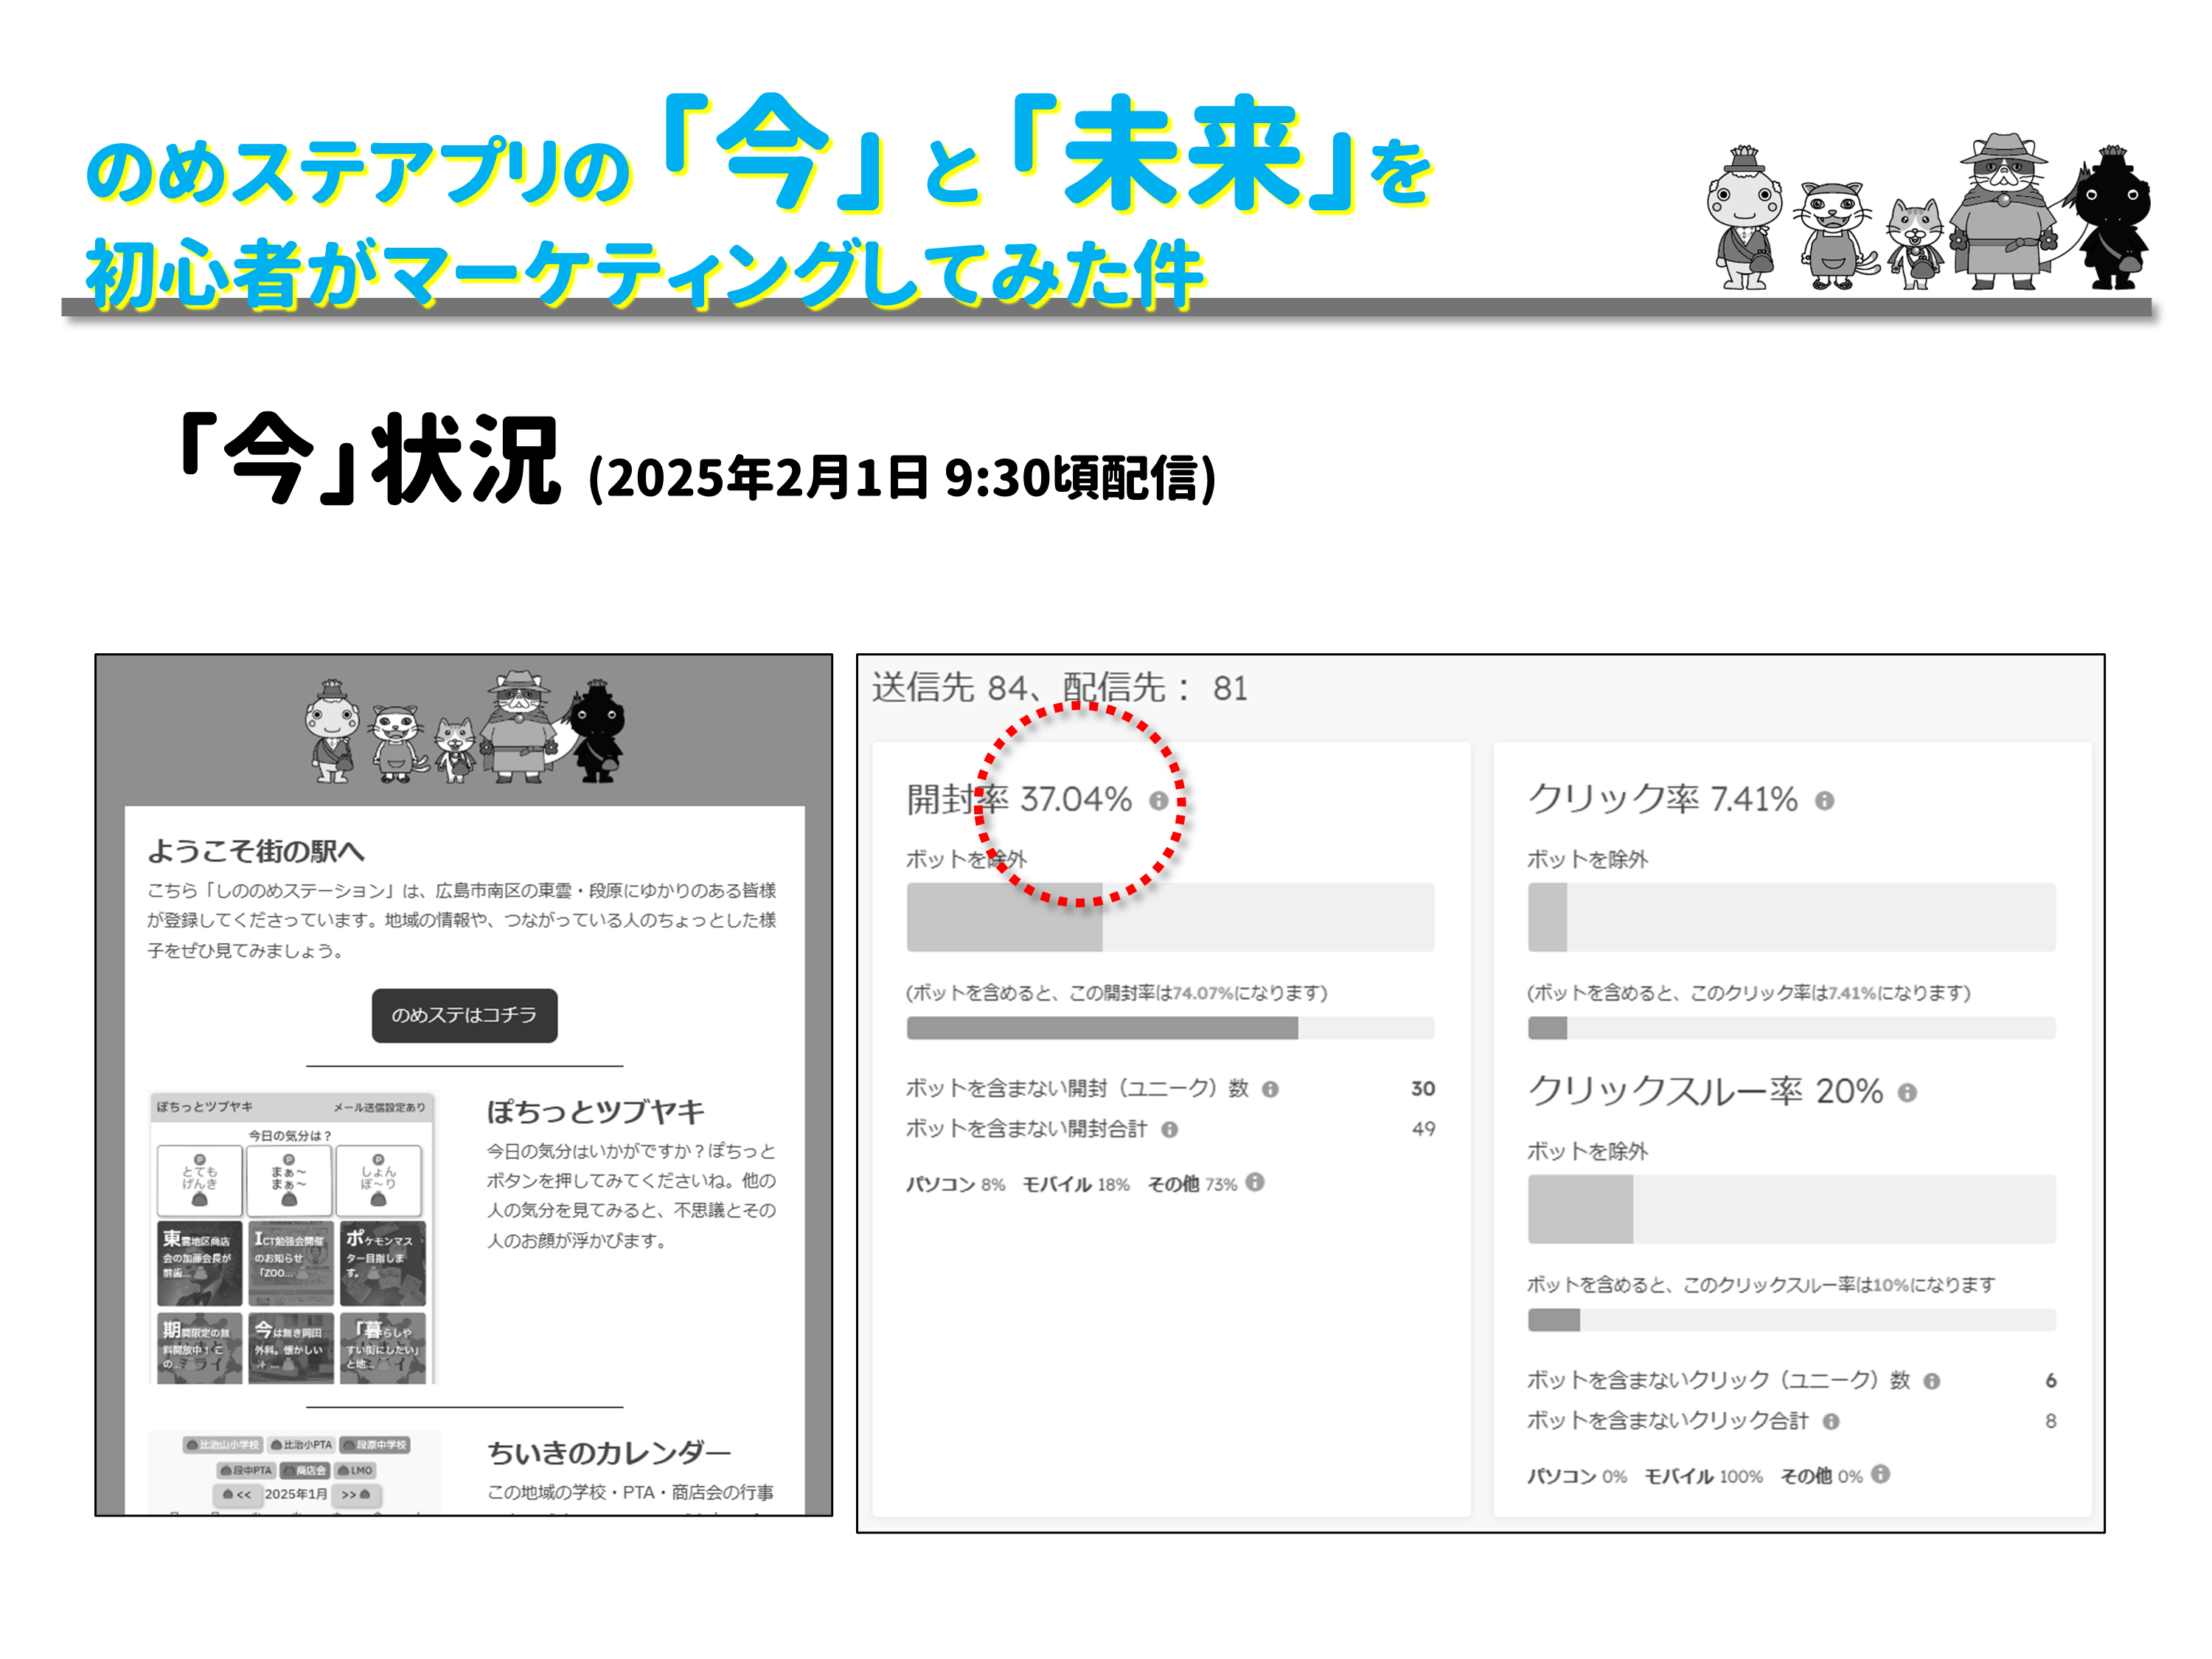Image resolution: width=2212 pixels, height=1659 pixels.
Task: Show info for ボットを含まない開封合計
Action: (1169, 1129)
